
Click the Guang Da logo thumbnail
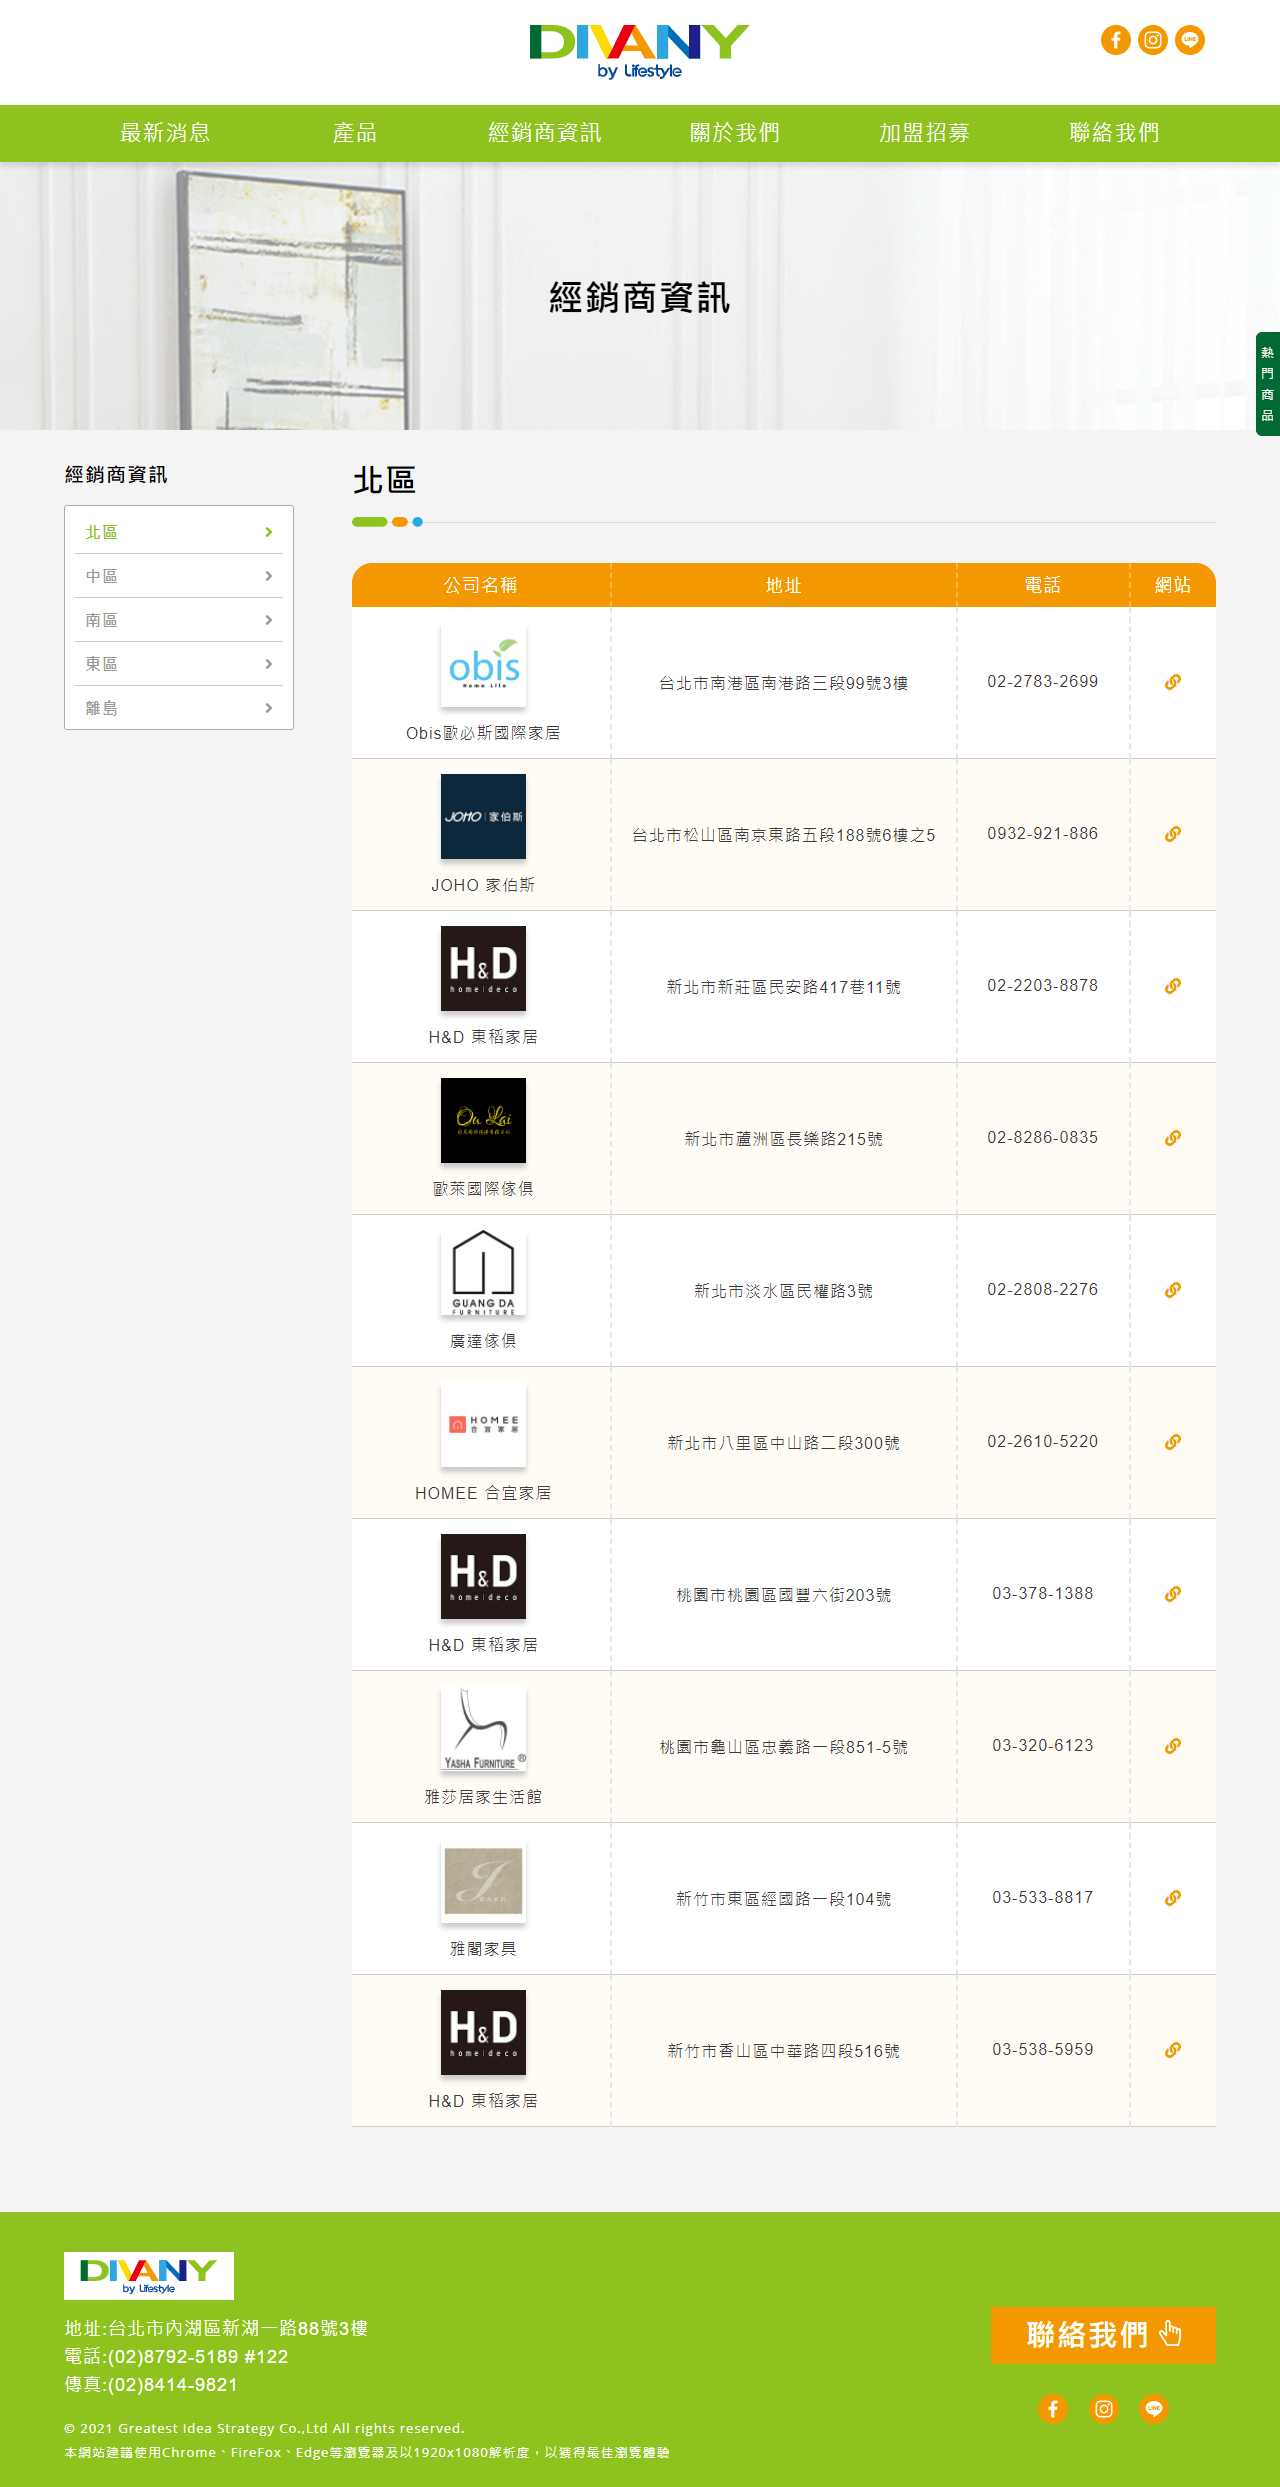pos(483,1273)
